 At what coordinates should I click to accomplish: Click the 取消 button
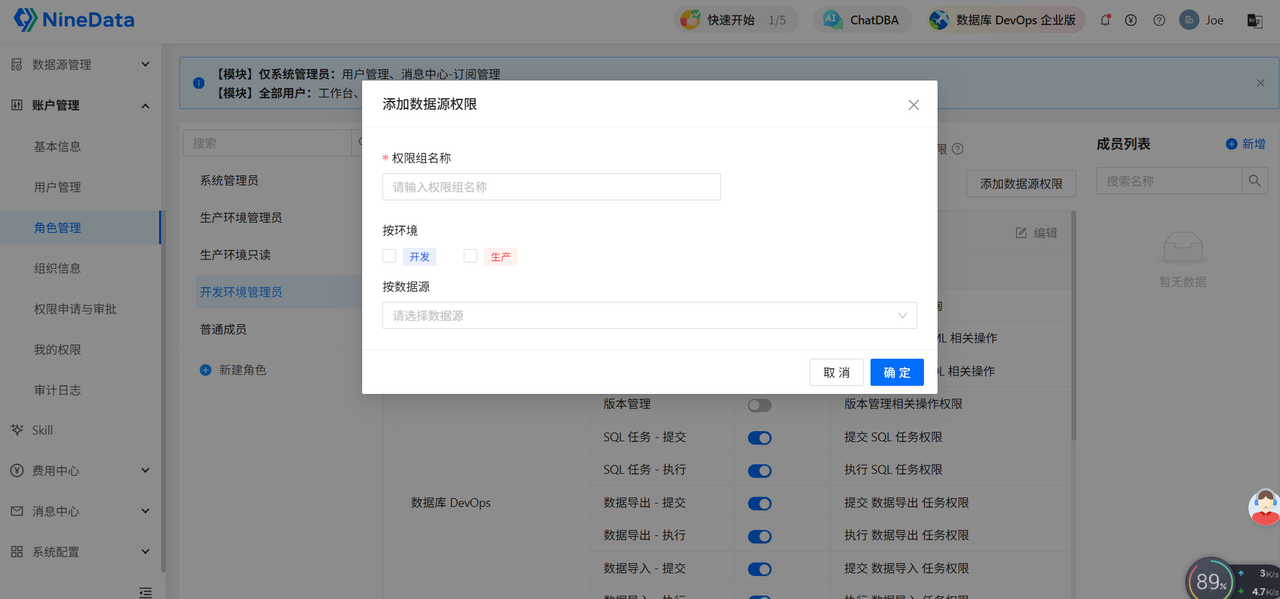pyautogui.click(x=836, y=372)
